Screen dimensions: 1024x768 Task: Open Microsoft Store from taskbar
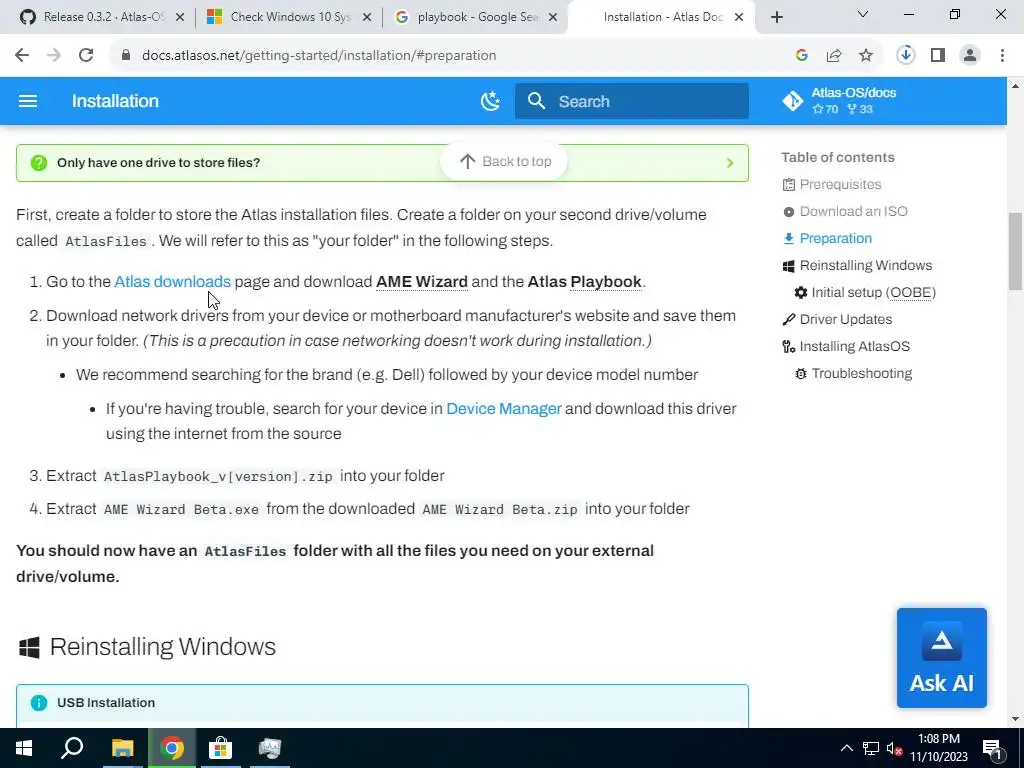221,748
